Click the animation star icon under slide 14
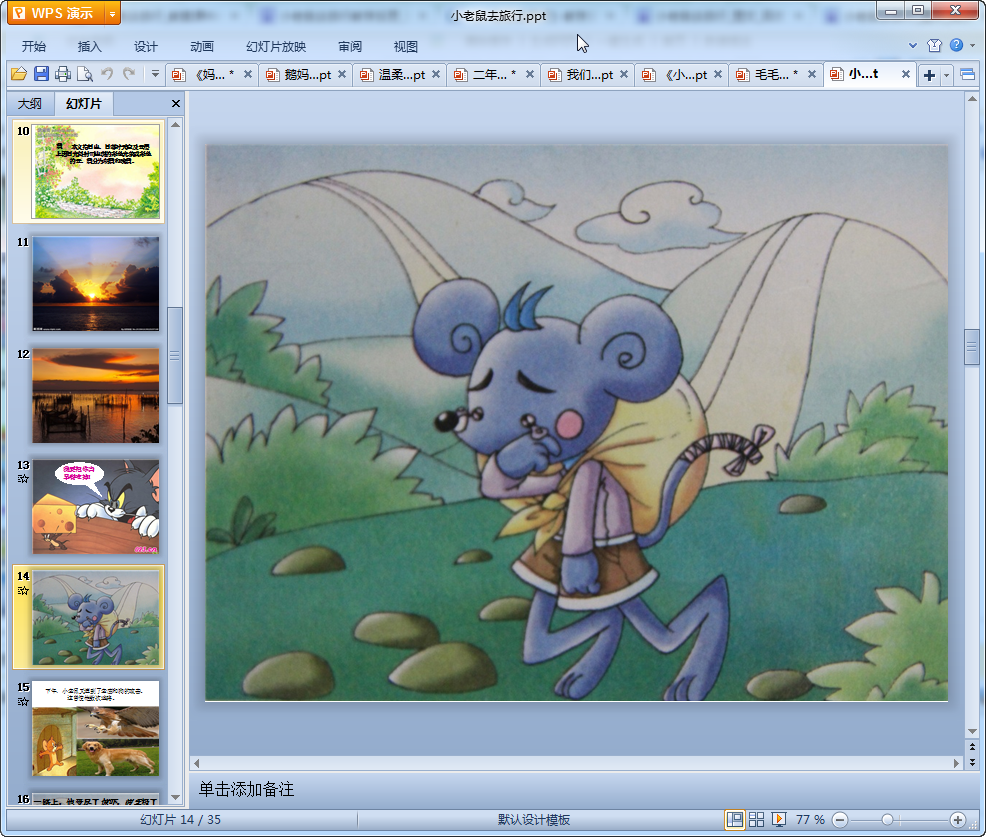Screen dimensions: 986x837 [23, 590]
